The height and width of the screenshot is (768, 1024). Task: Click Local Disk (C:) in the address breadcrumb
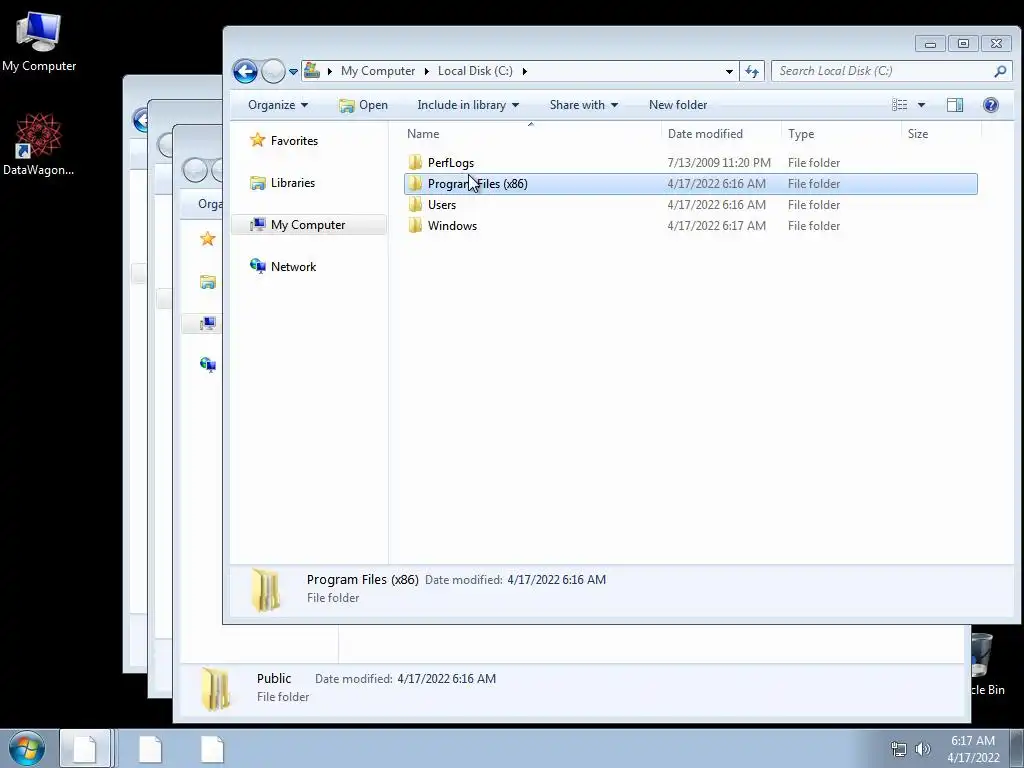475,71
